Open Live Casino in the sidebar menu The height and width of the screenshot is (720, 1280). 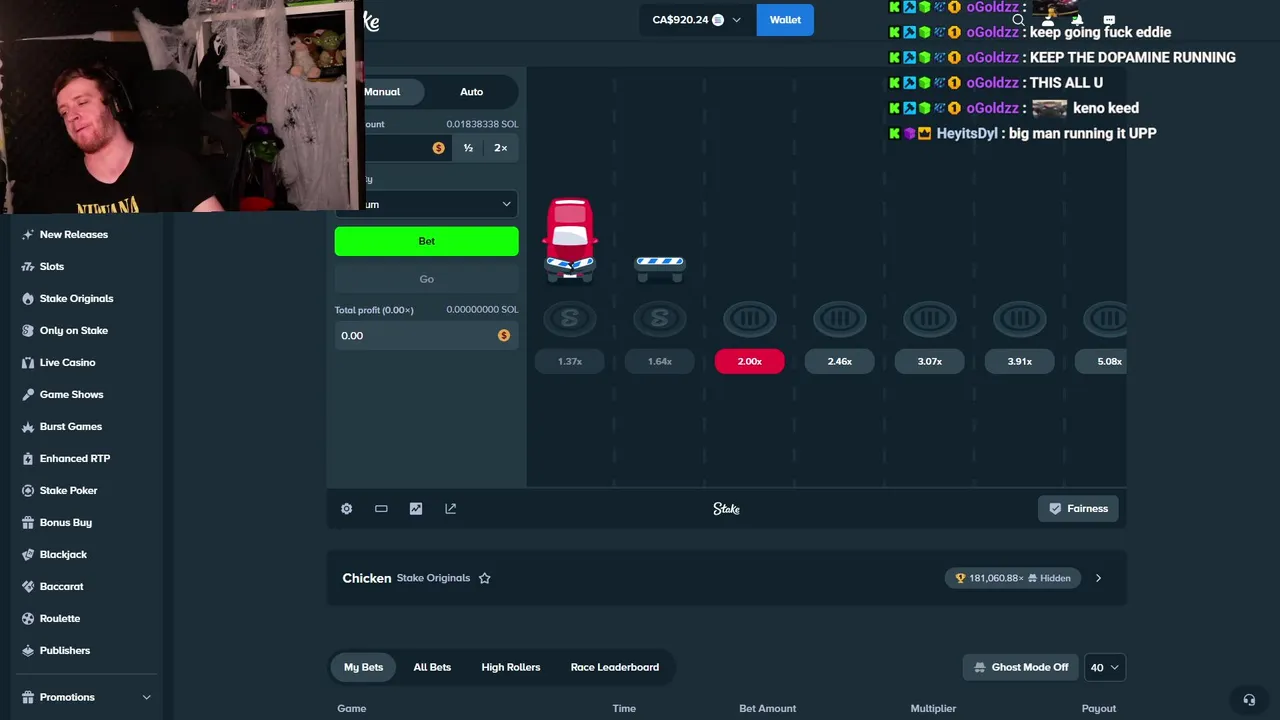[x=67, y=362]
